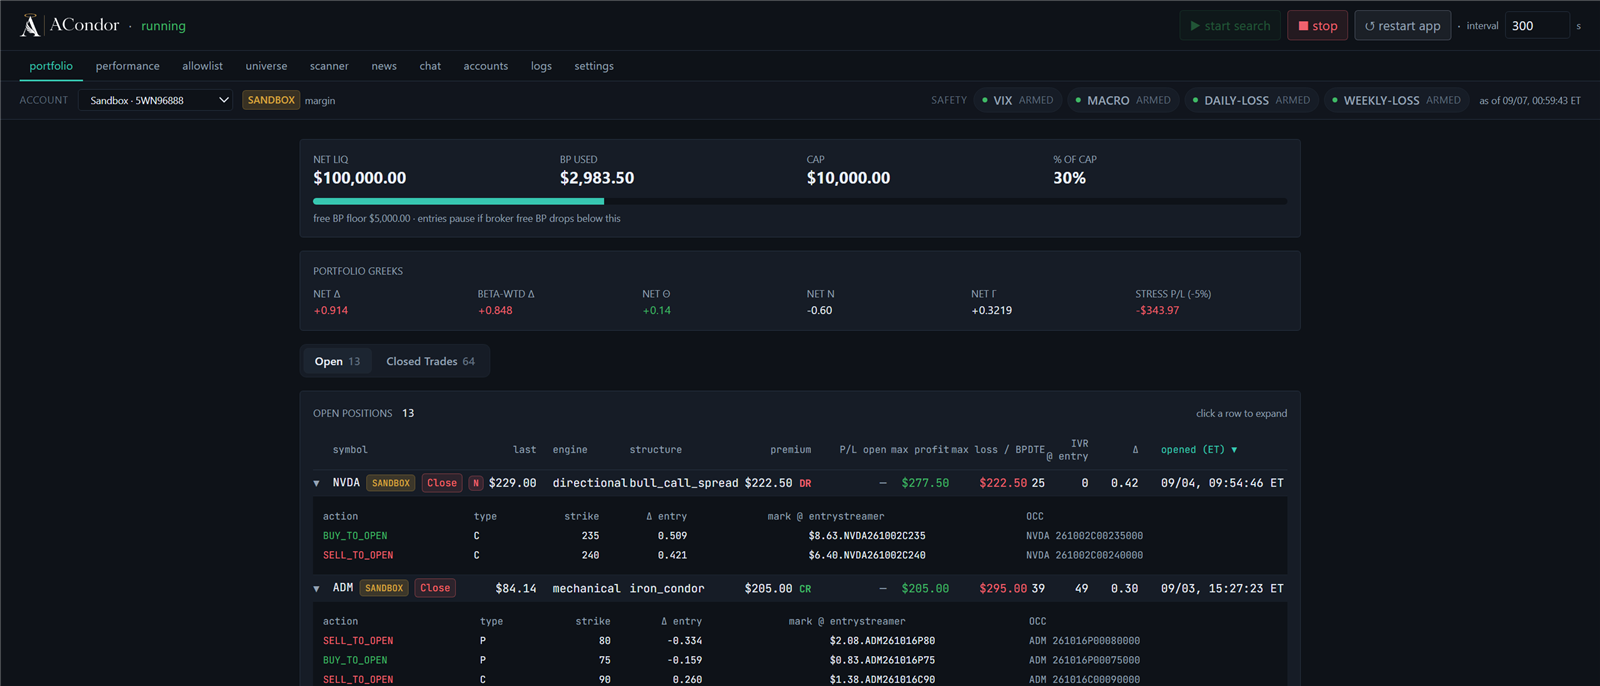Click the N badge in NVDA row
Viewport: 1600px width, 686px height.
476,483
